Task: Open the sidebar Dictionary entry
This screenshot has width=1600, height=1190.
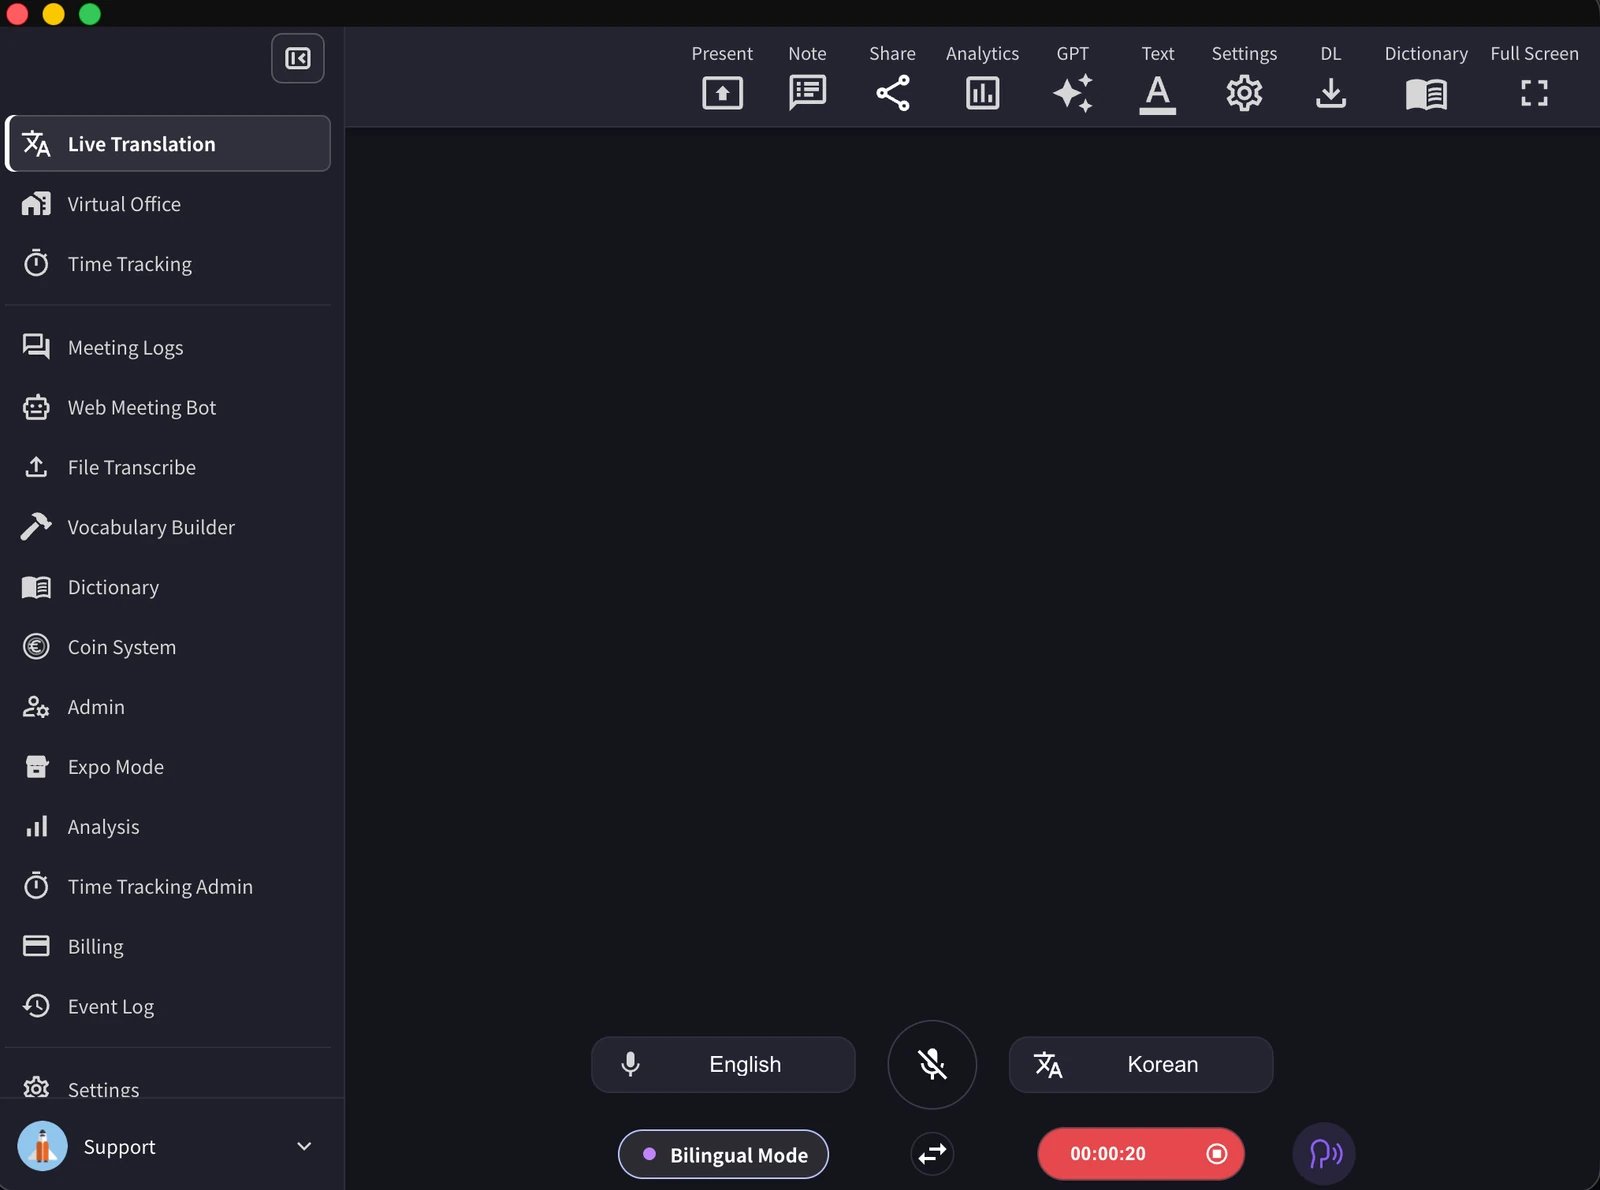Action: point(168,587)
